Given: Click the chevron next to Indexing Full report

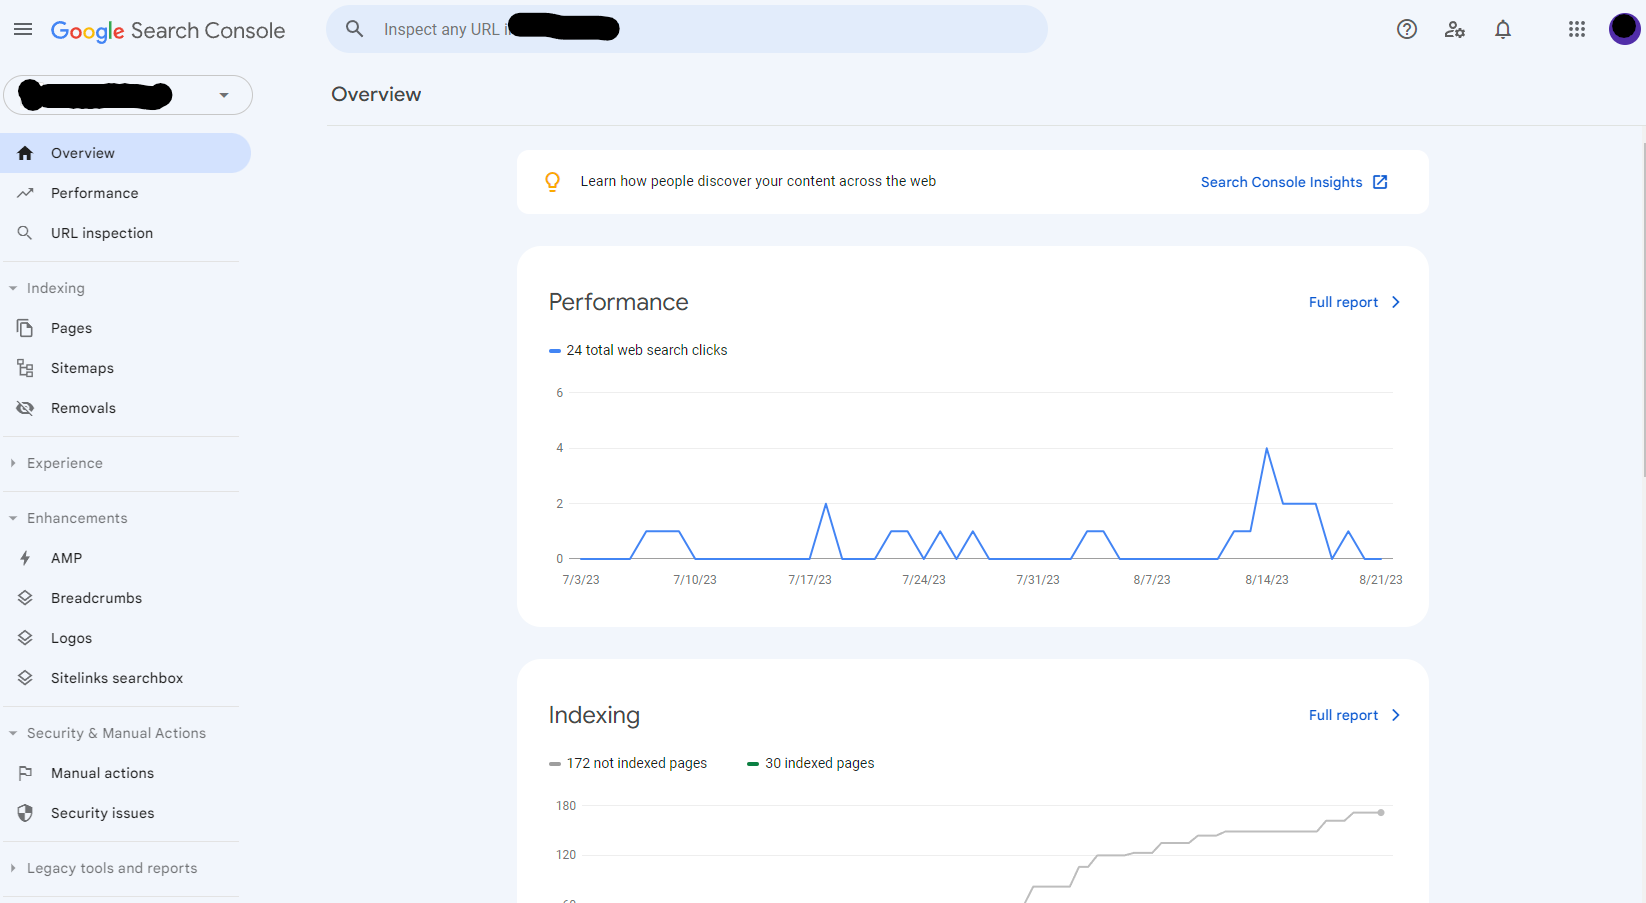Looking at the screenshot, I should [1396, 715].
